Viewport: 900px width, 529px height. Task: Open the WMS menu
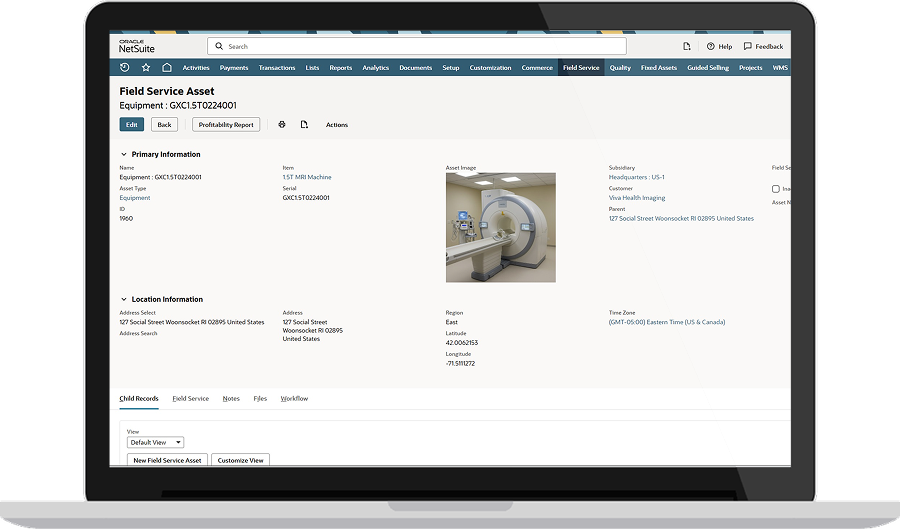coord(780,68)
